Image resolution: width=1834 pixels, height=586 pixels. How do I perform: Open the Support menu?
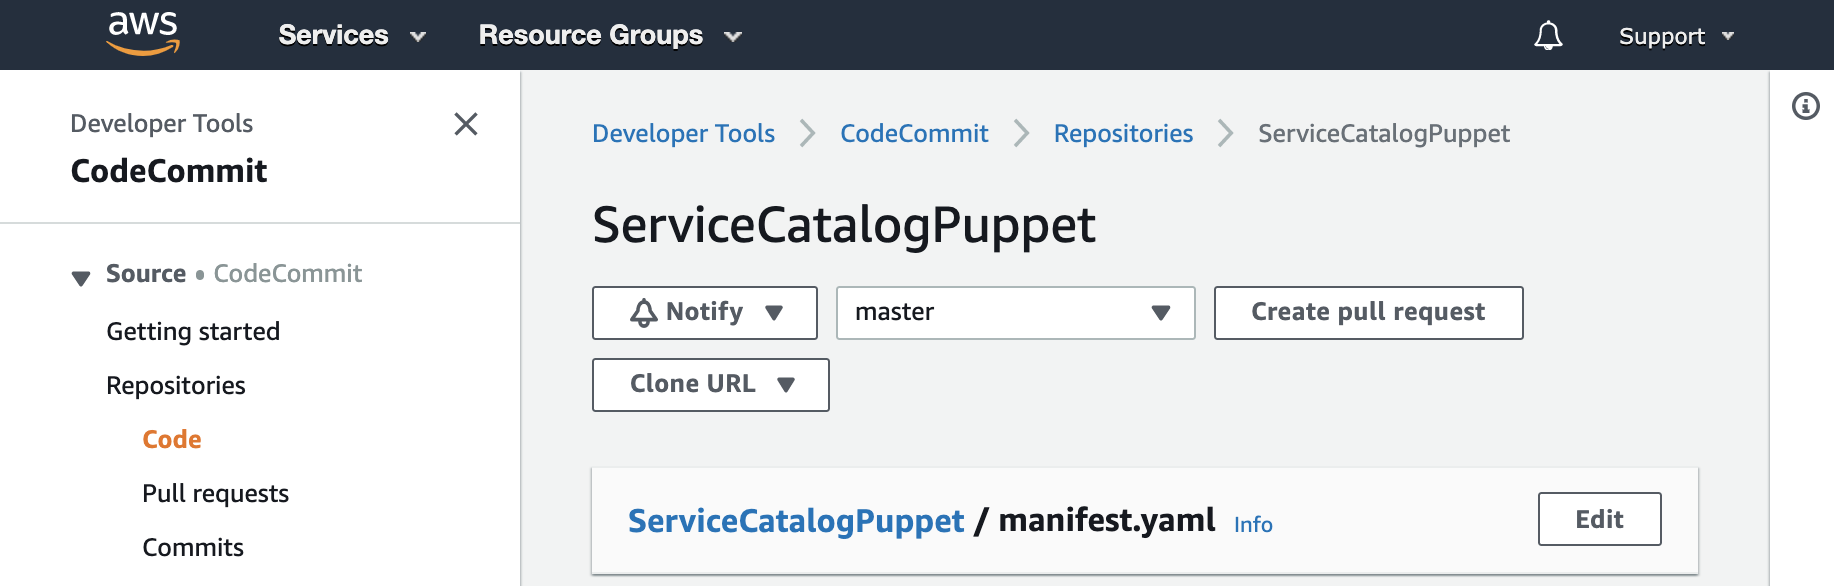[1676, 36]
